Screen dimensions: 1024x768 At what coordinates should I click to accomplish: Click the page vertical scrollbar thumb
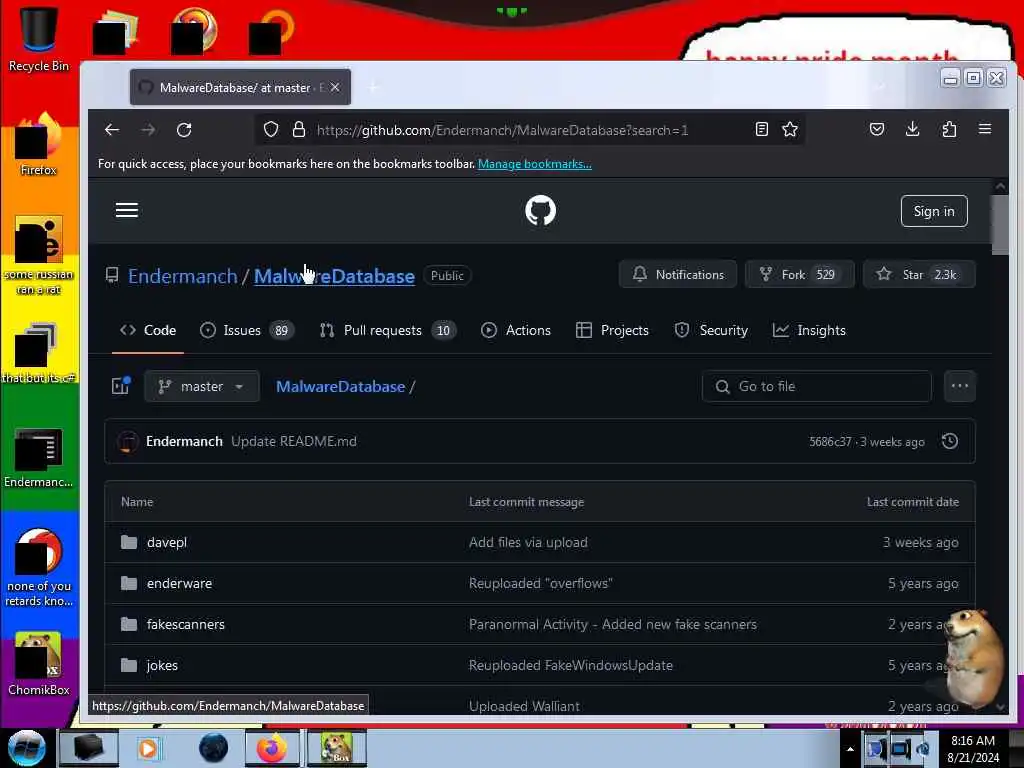1000,225
